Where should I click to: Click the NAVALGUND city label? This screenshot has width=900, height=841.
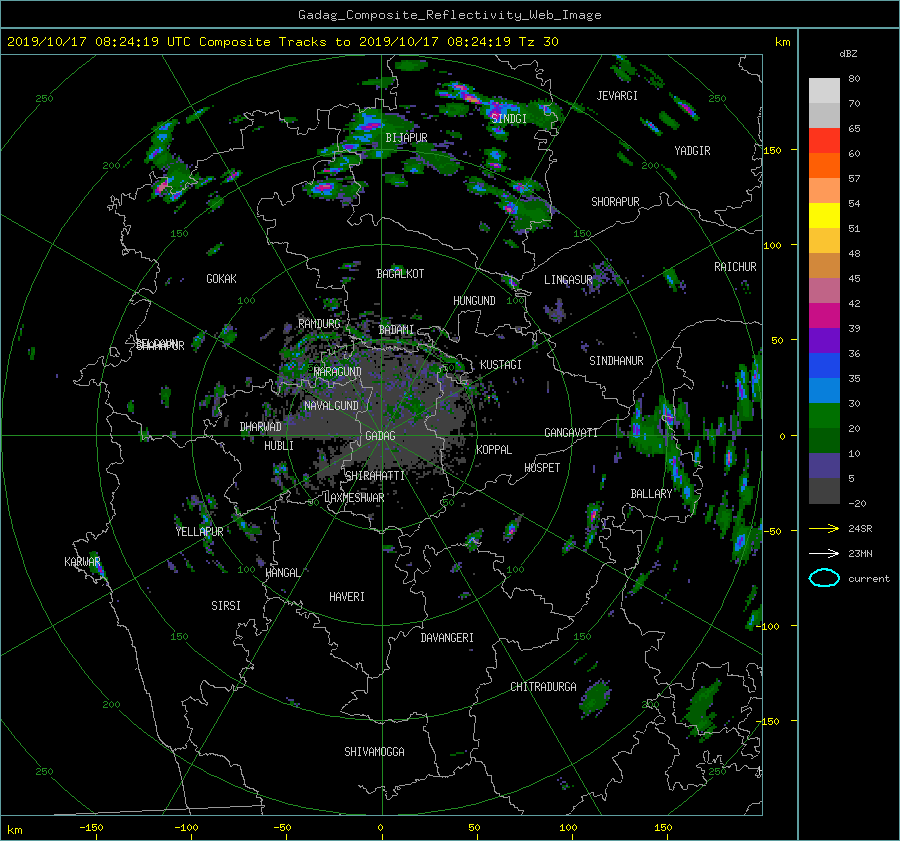[331, 406]
